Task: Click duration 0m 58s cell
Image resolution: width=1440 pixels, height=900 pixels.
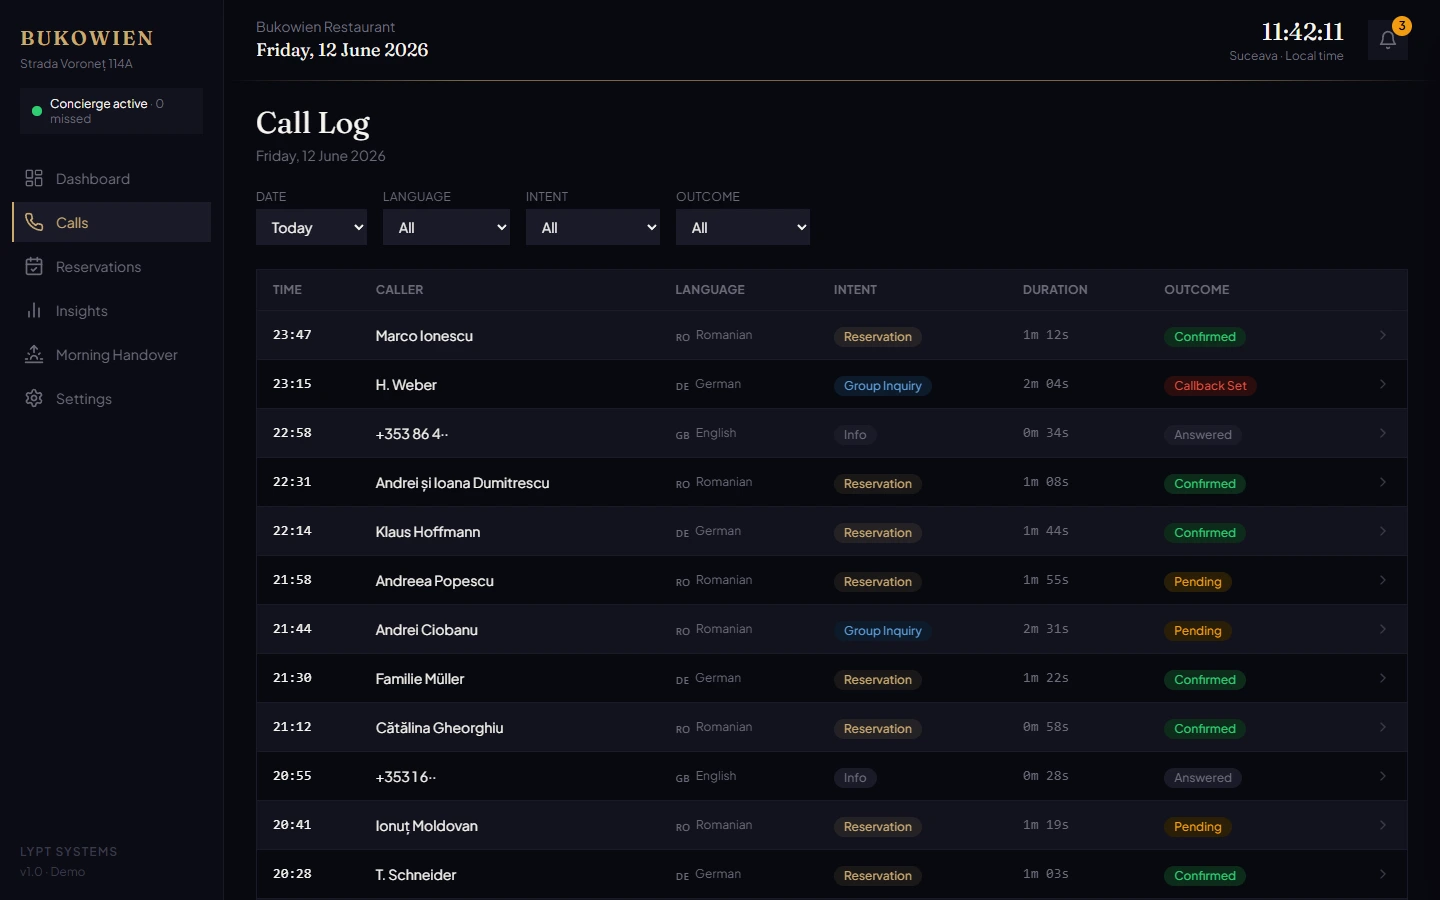Action: [x=1046, y=727]
